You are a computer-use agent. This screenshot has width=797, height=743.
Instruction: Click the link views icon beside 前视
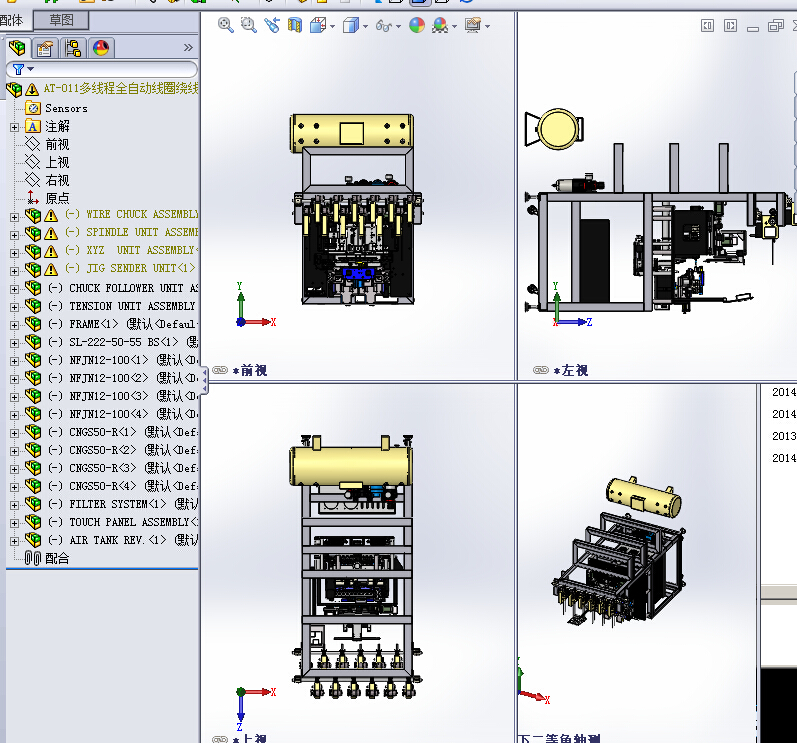pyautogui.click(x=220, y=370)
